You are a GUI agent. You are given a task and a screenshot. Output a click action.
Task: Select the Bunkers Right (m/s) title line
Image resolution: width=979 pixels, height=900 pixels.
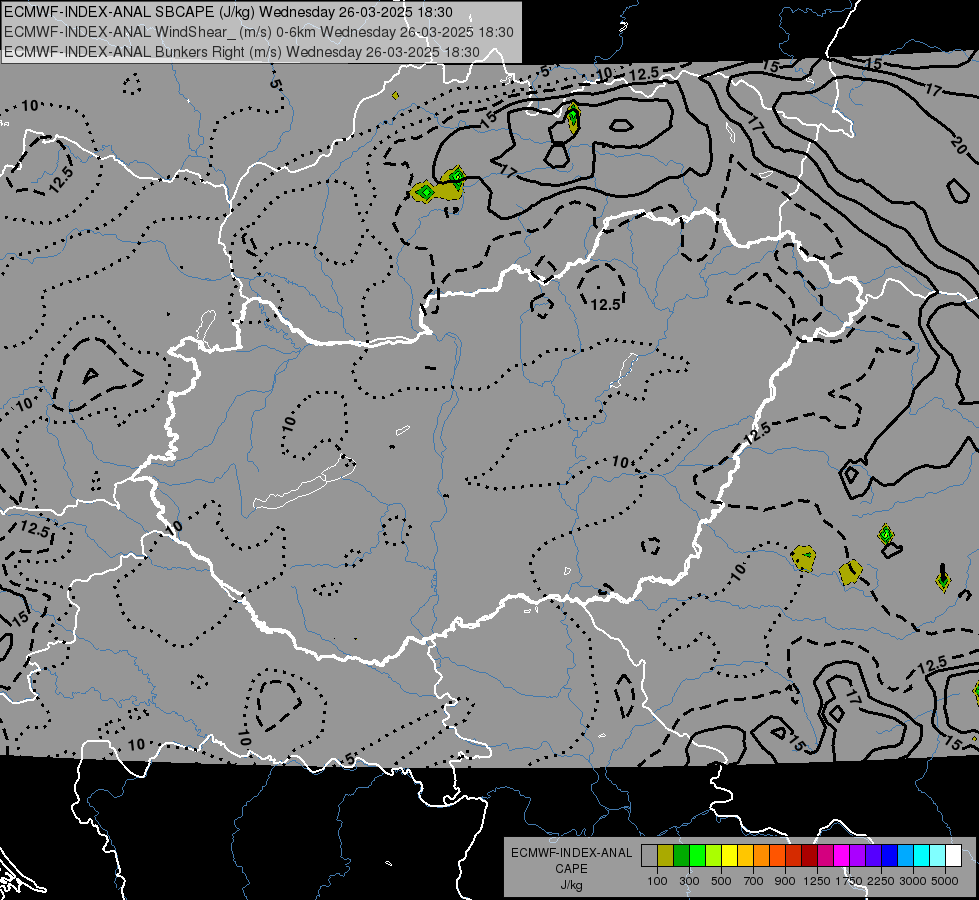coord(242,52)
